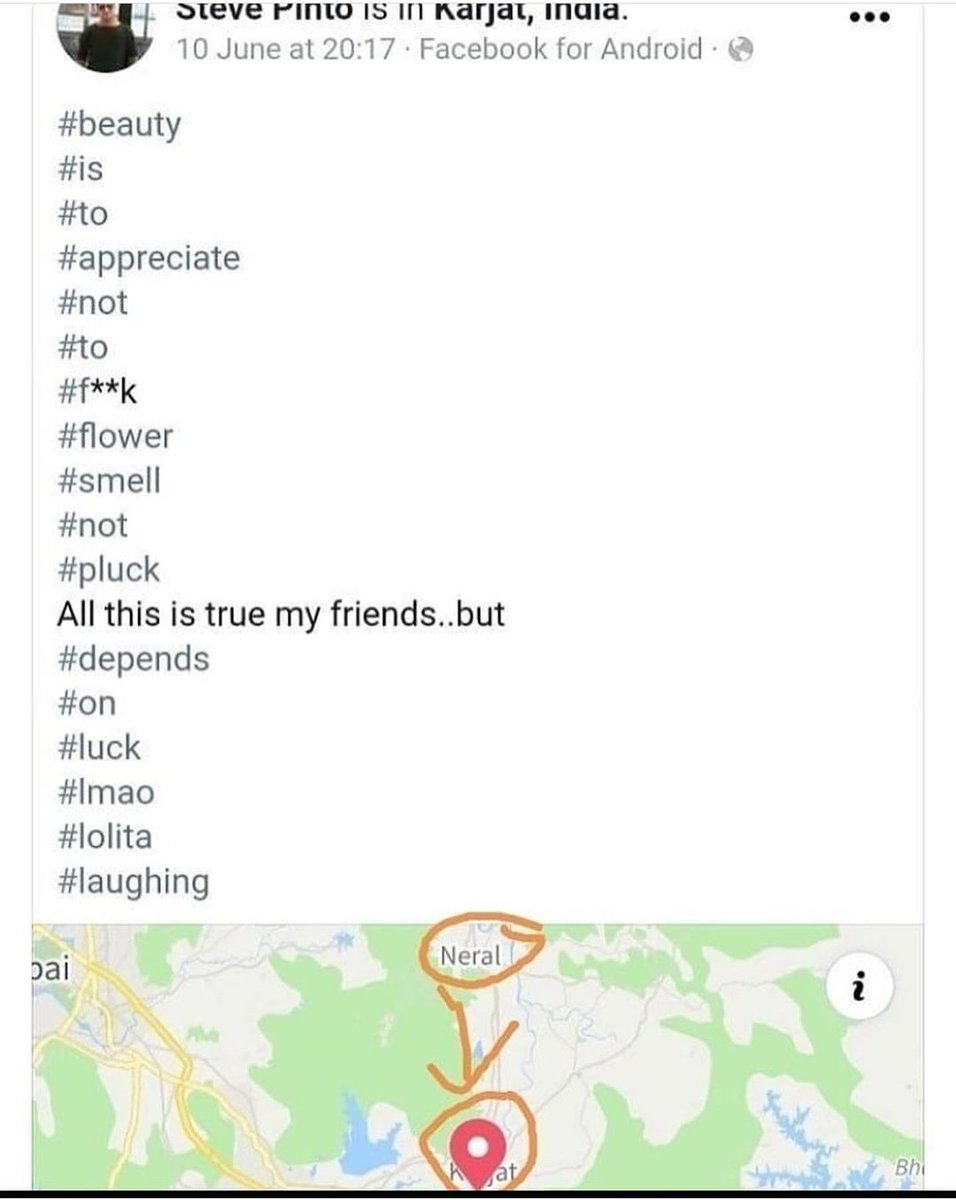The width and height of the screenshot is (956, 1200).
Task: Tap the #lolita hashtag
Action: (105, 837)
